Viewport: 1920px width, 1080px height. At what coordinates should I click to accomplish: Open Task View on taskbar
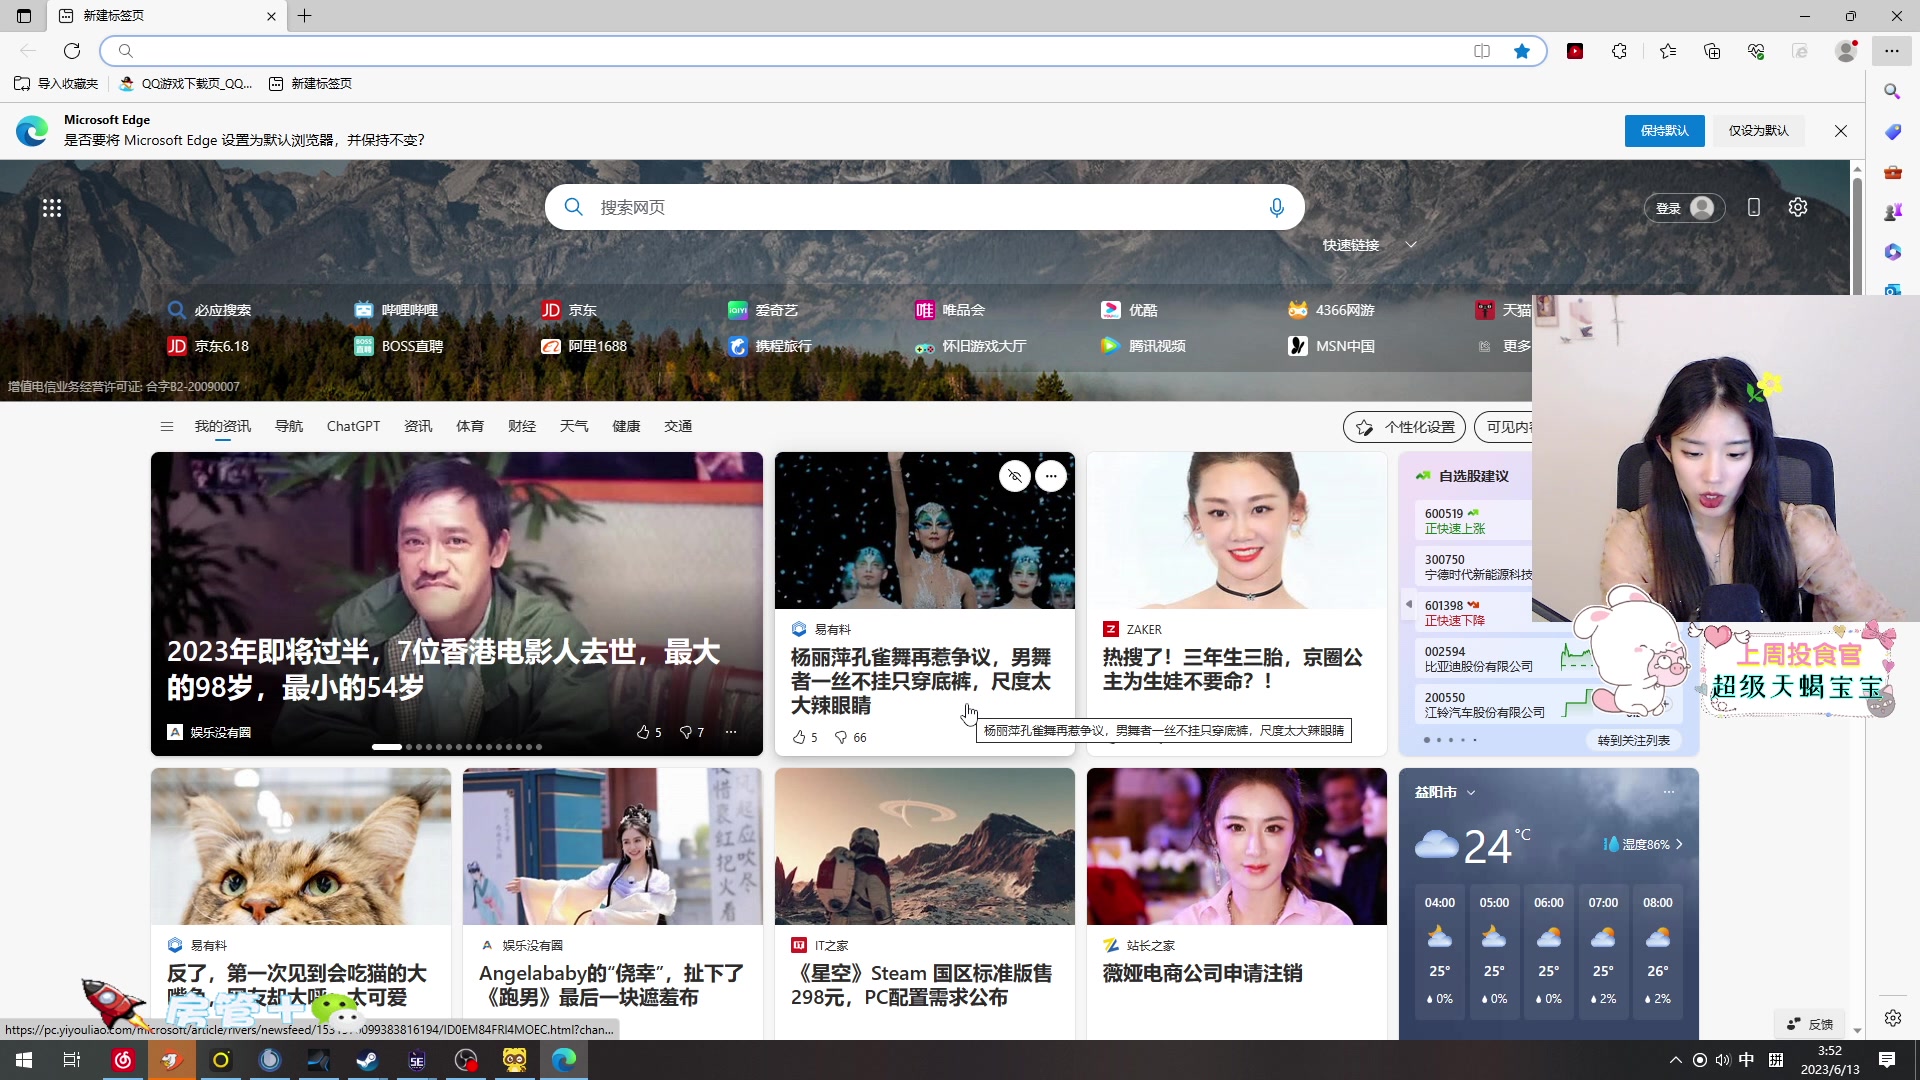pos(72,1060)
